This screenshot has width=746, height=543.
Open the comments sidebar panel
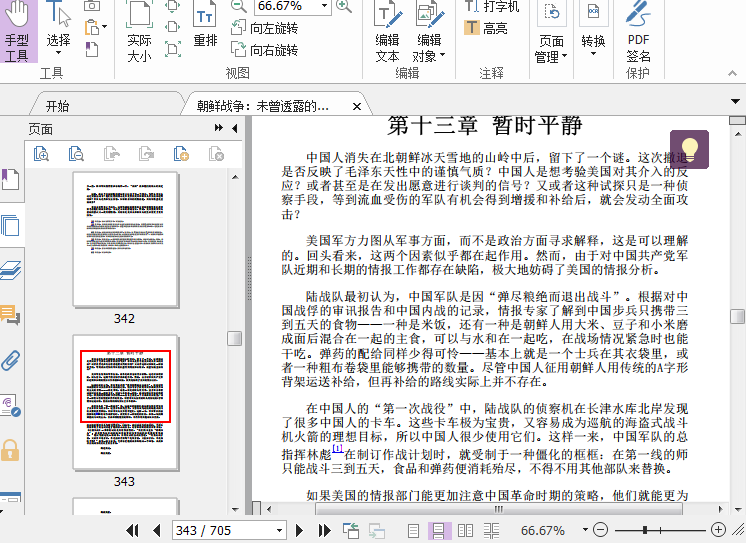(x=10, y=314)
